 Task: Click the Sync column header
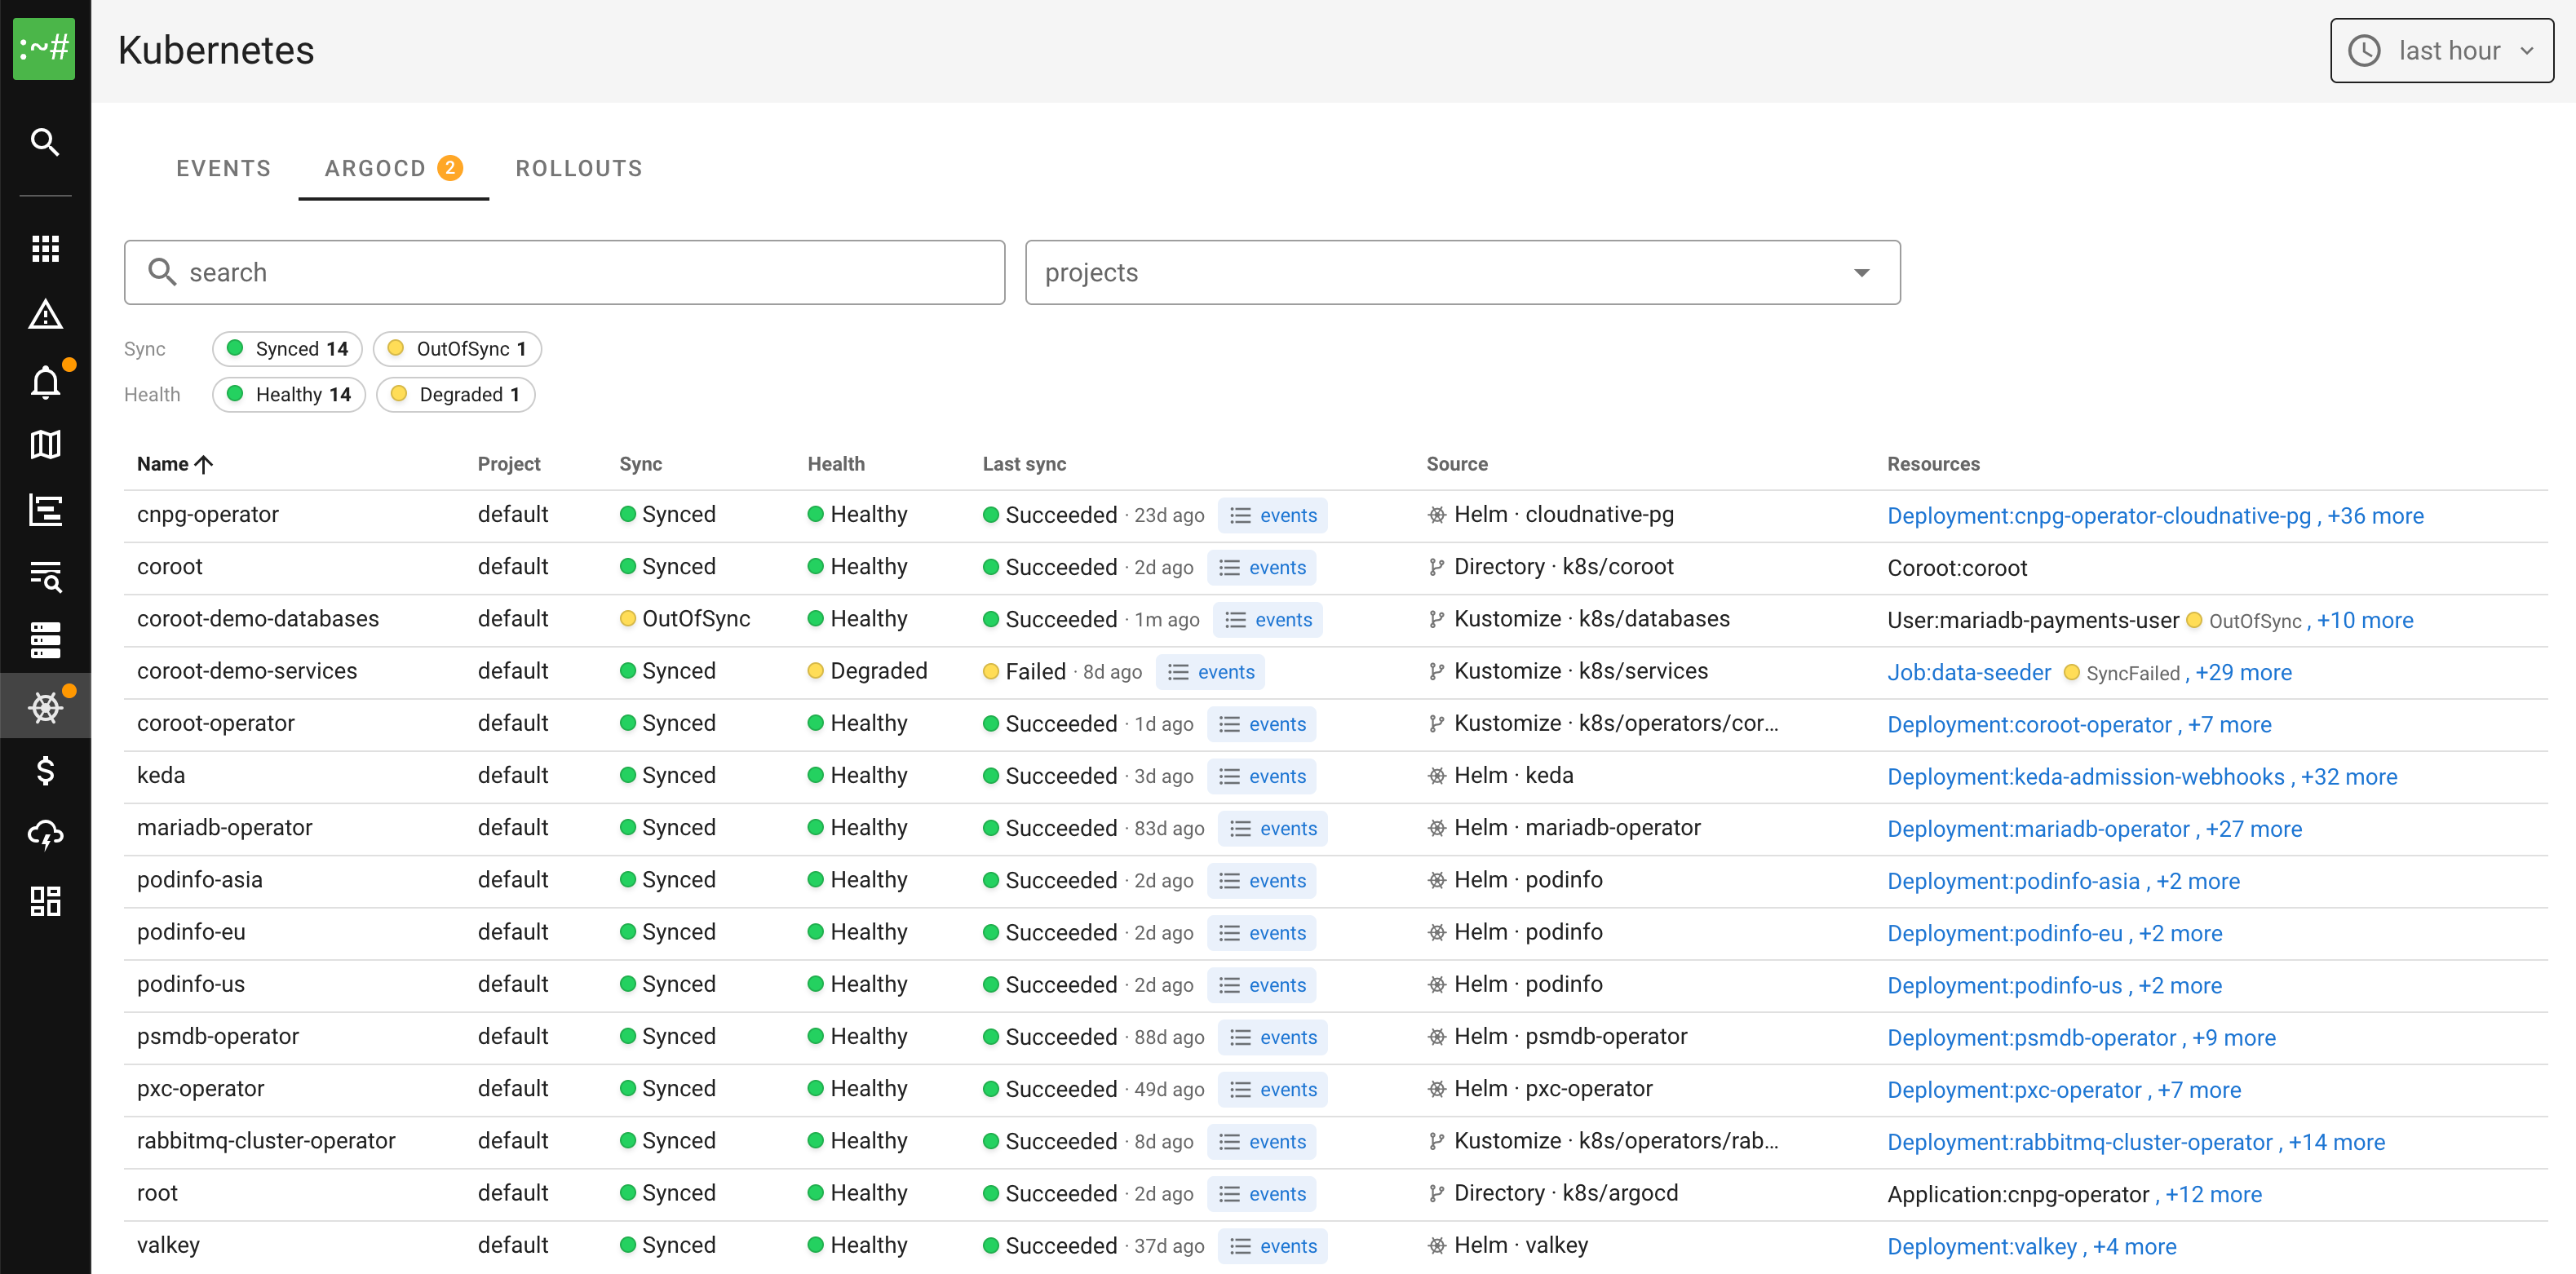(x=640, y=464)
